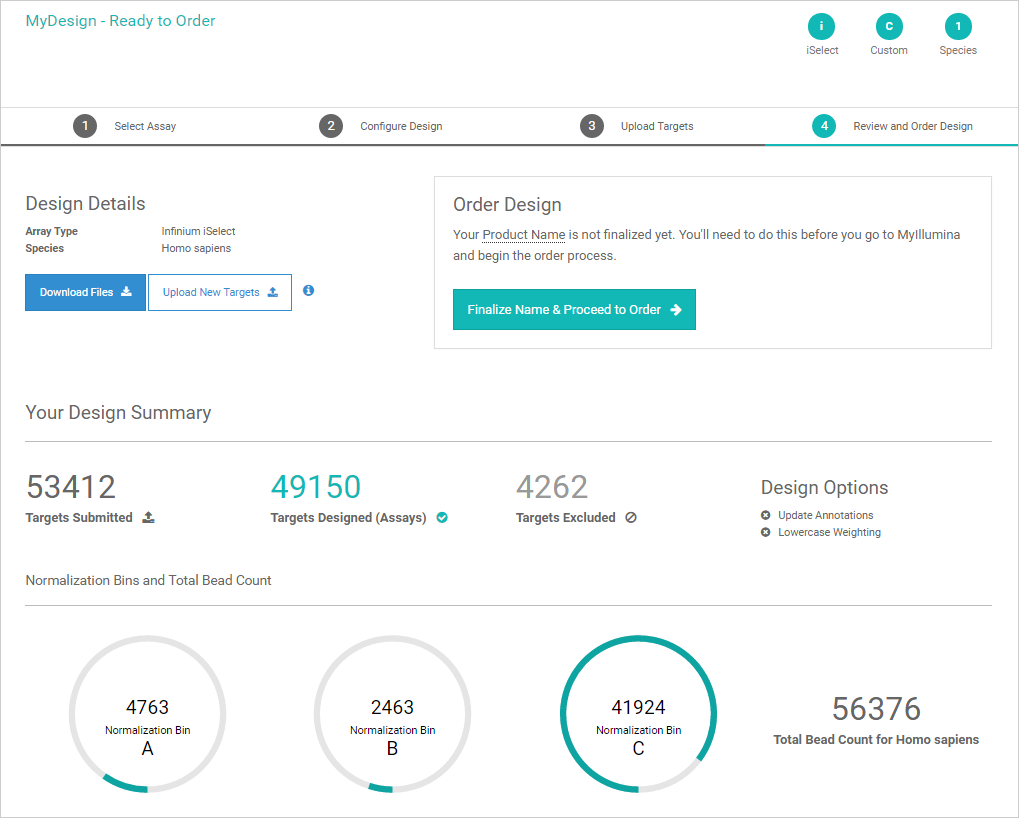The height and width of the screenshot is (818, 1019).
Task: Click the 49150 Targets Designed number
Action: point(315,487)
